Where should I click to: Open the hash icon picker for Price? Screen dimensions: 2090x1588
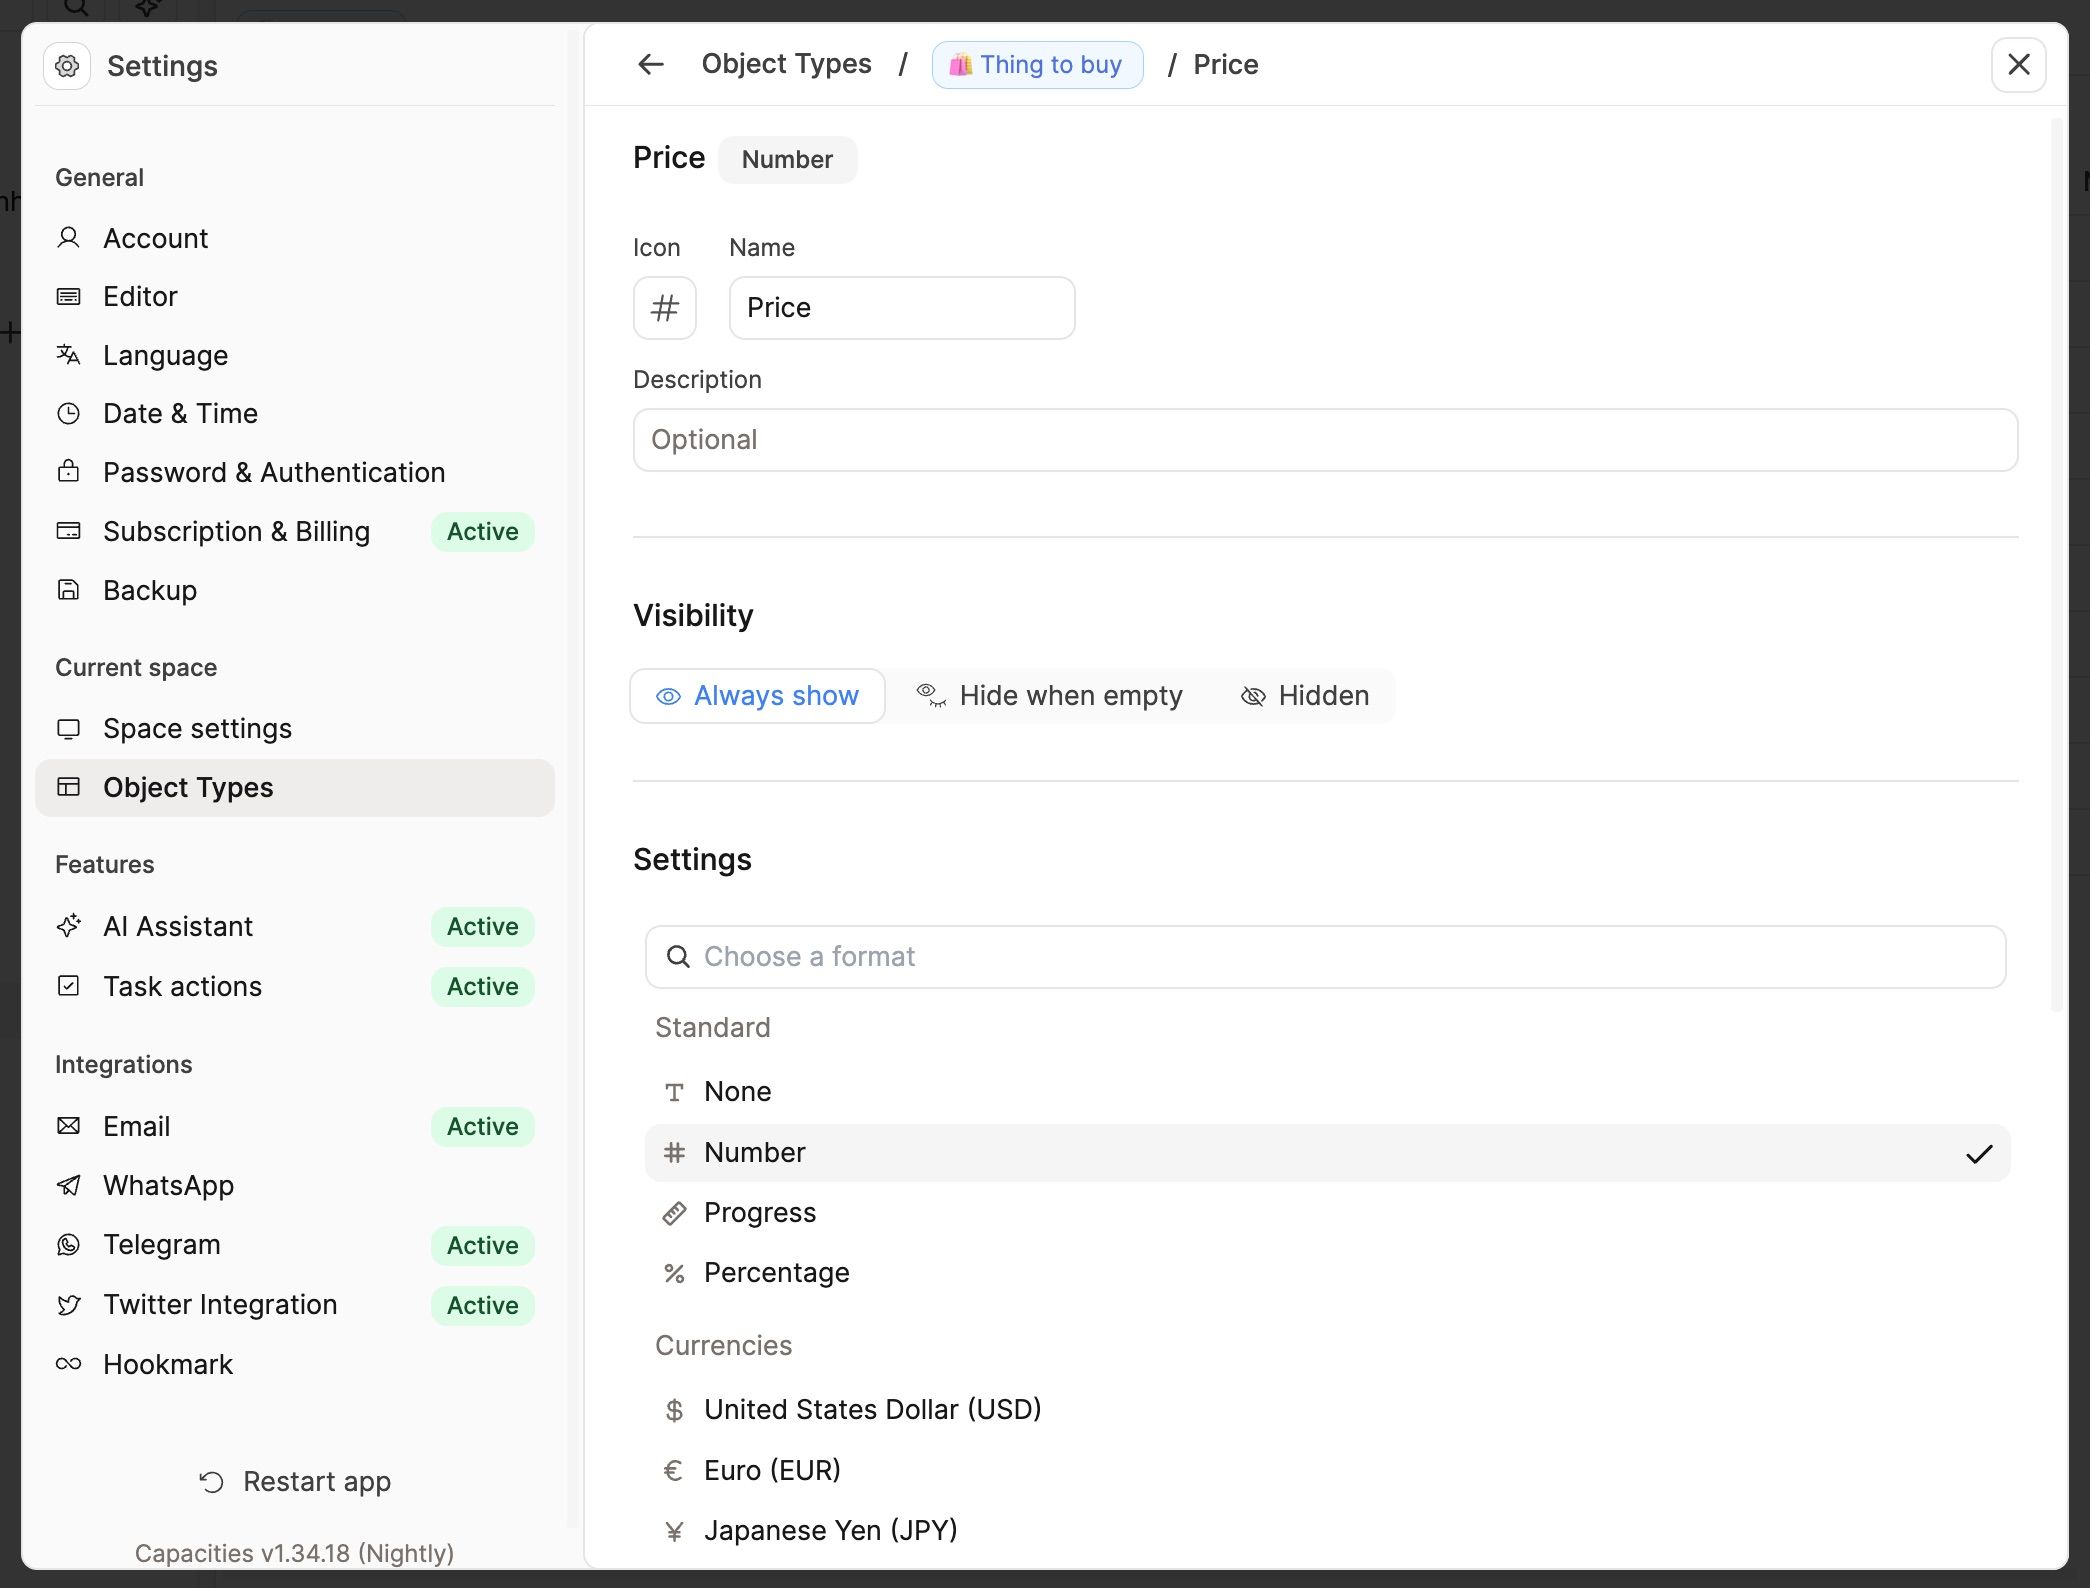(664, 308)
